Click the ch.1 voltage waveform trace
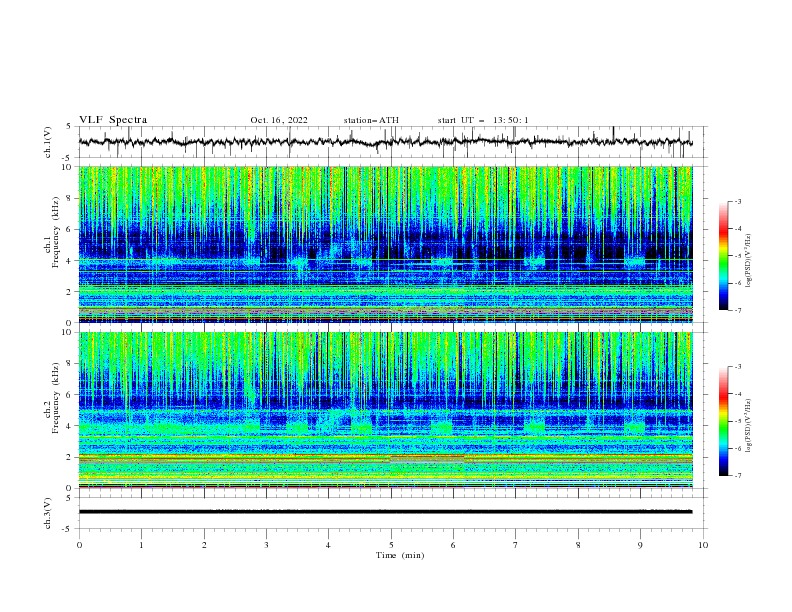 (x=386, y=142)
